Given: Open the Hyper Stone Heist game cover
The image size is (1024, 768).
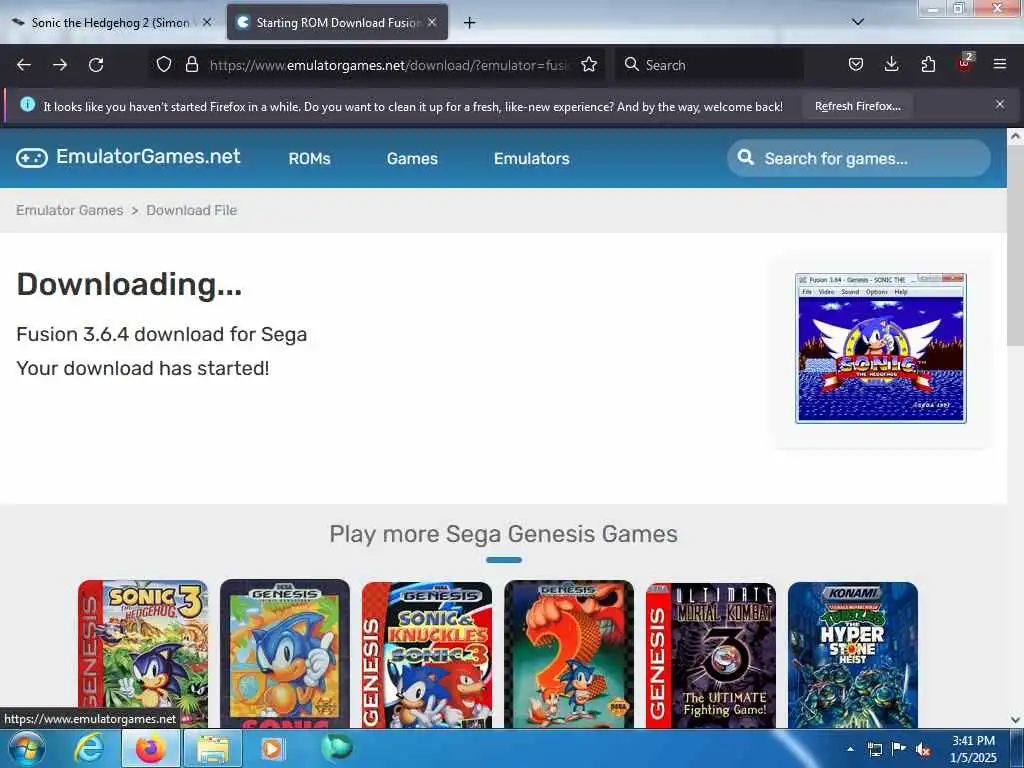Looking at the screenshot, I should coord(853,654).
